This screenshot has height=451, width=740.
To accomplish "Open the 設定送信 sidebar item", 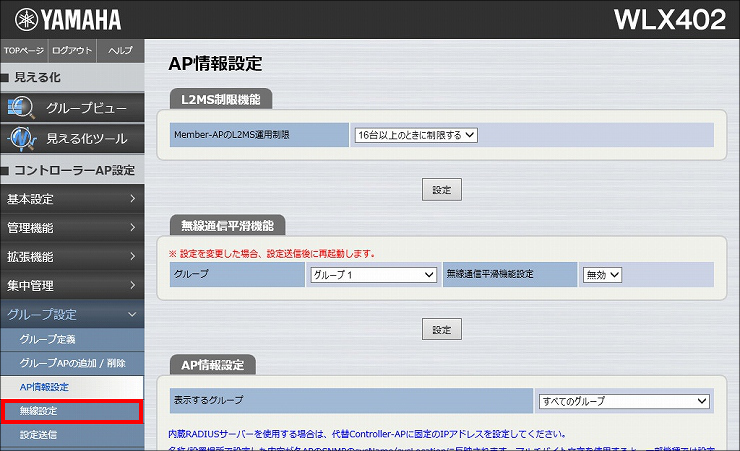I will [x=72, y=435].
